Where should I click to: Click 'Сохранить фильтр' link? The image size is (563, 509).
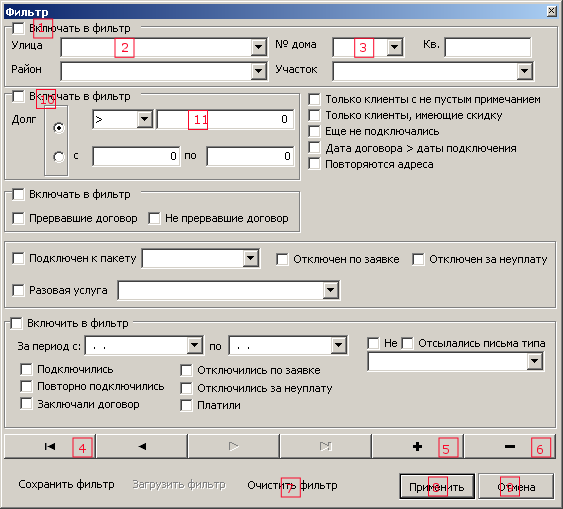click(x=66, y=485)
